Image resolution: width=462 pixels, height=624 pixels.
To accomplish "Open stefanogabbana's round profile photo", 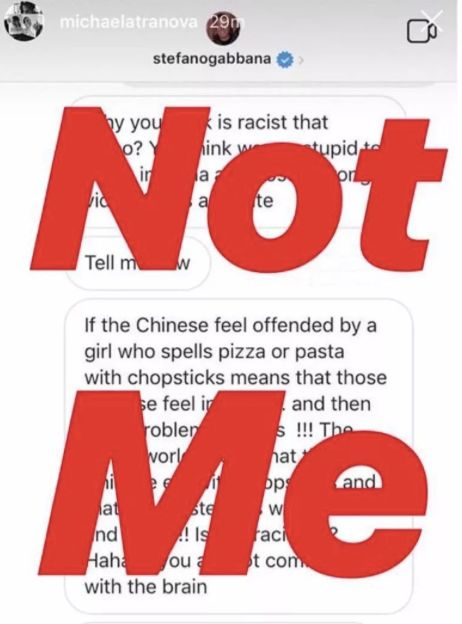I will [x=224, y=31].
